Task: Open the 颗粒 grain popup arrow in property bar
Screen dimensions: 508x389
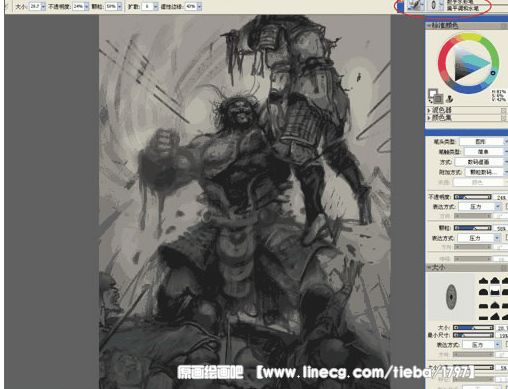Action: tap(119, 7)
